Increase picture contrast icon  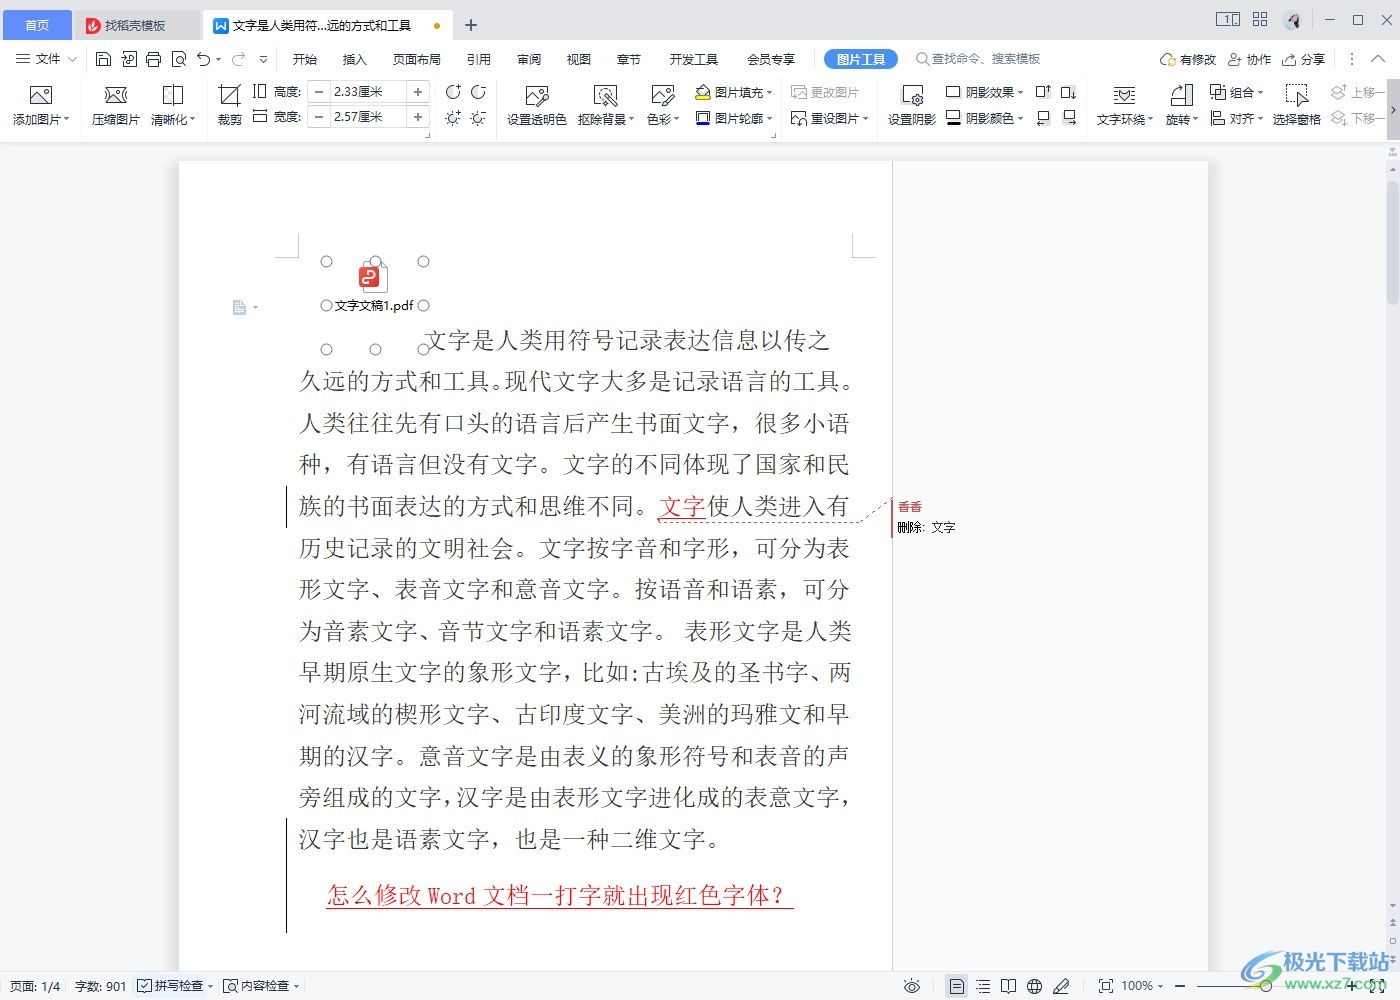point(453,92)
